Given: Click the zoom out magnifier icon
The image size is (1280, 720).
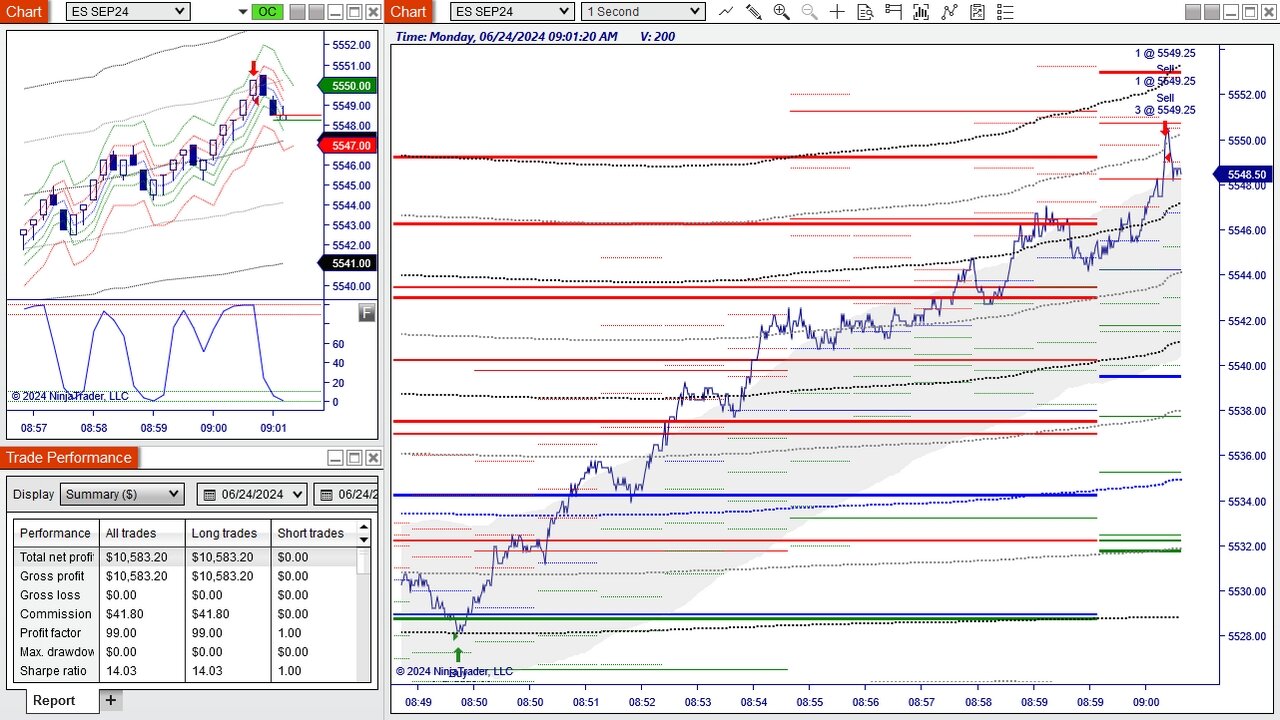Looking at the screenshot, I should pos(809,12).
